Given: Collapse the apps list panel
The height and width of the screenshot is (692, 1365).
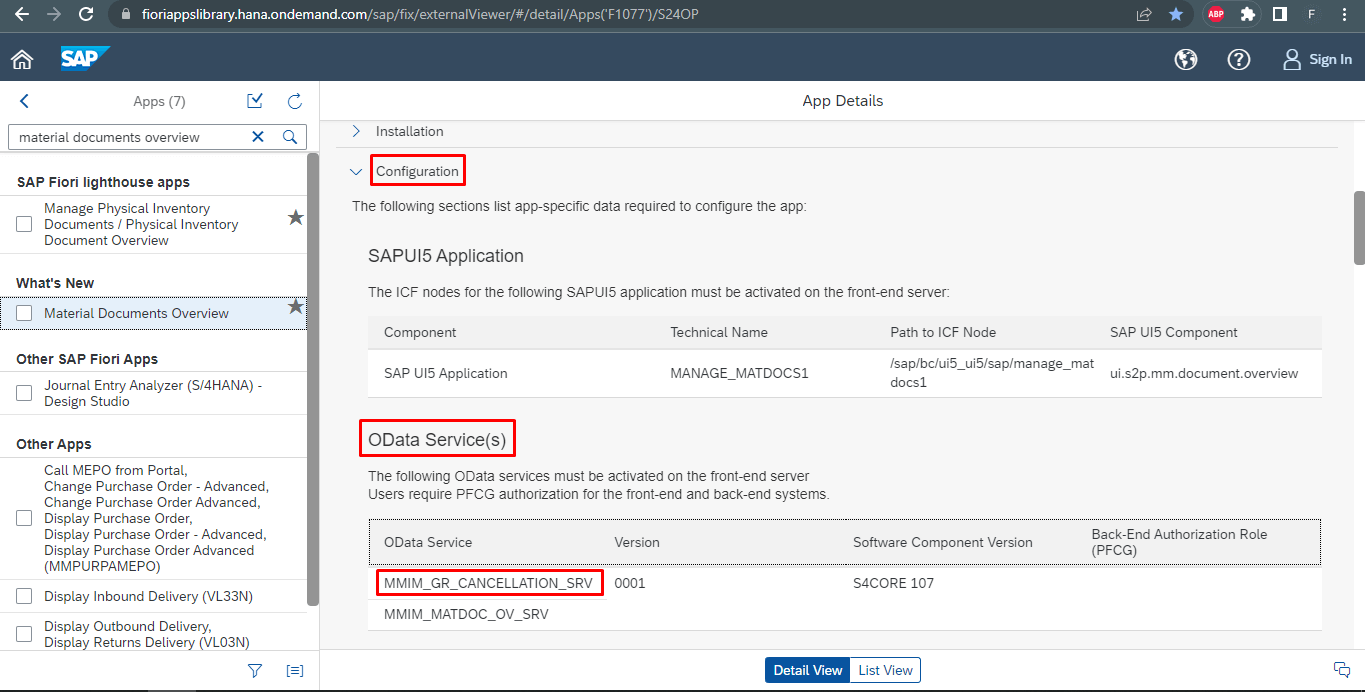Looking at the screenshot, I should 22,101.
